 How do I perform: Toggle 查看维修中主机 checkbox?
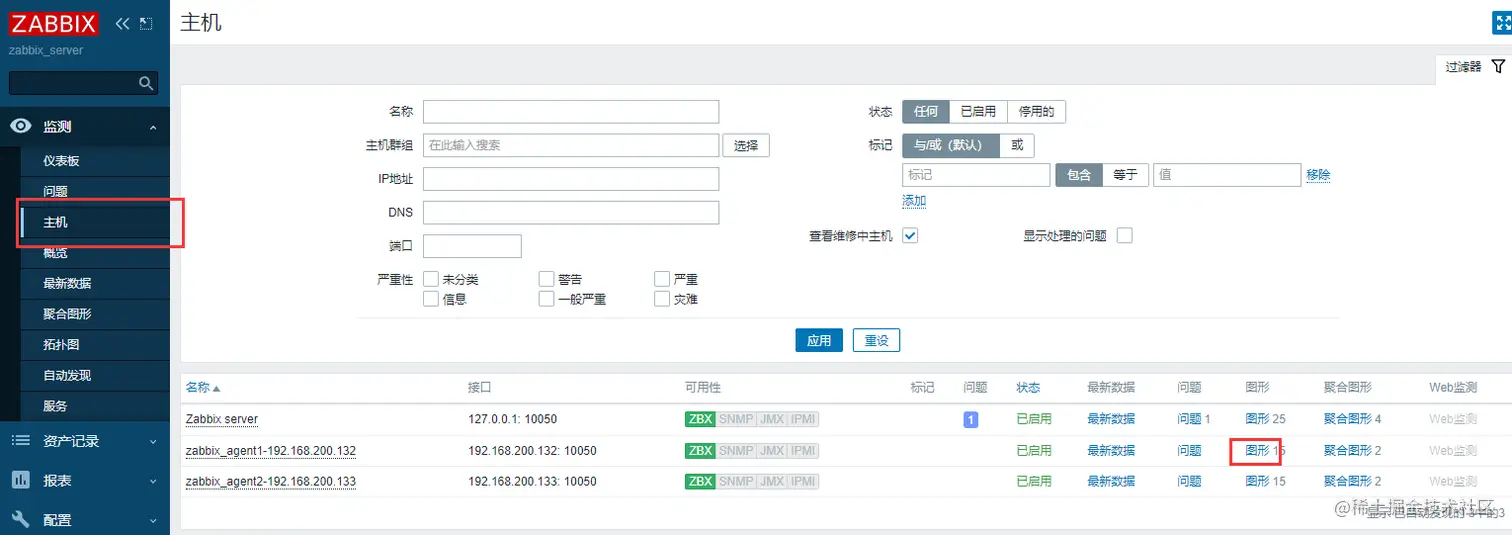(910, 236)
